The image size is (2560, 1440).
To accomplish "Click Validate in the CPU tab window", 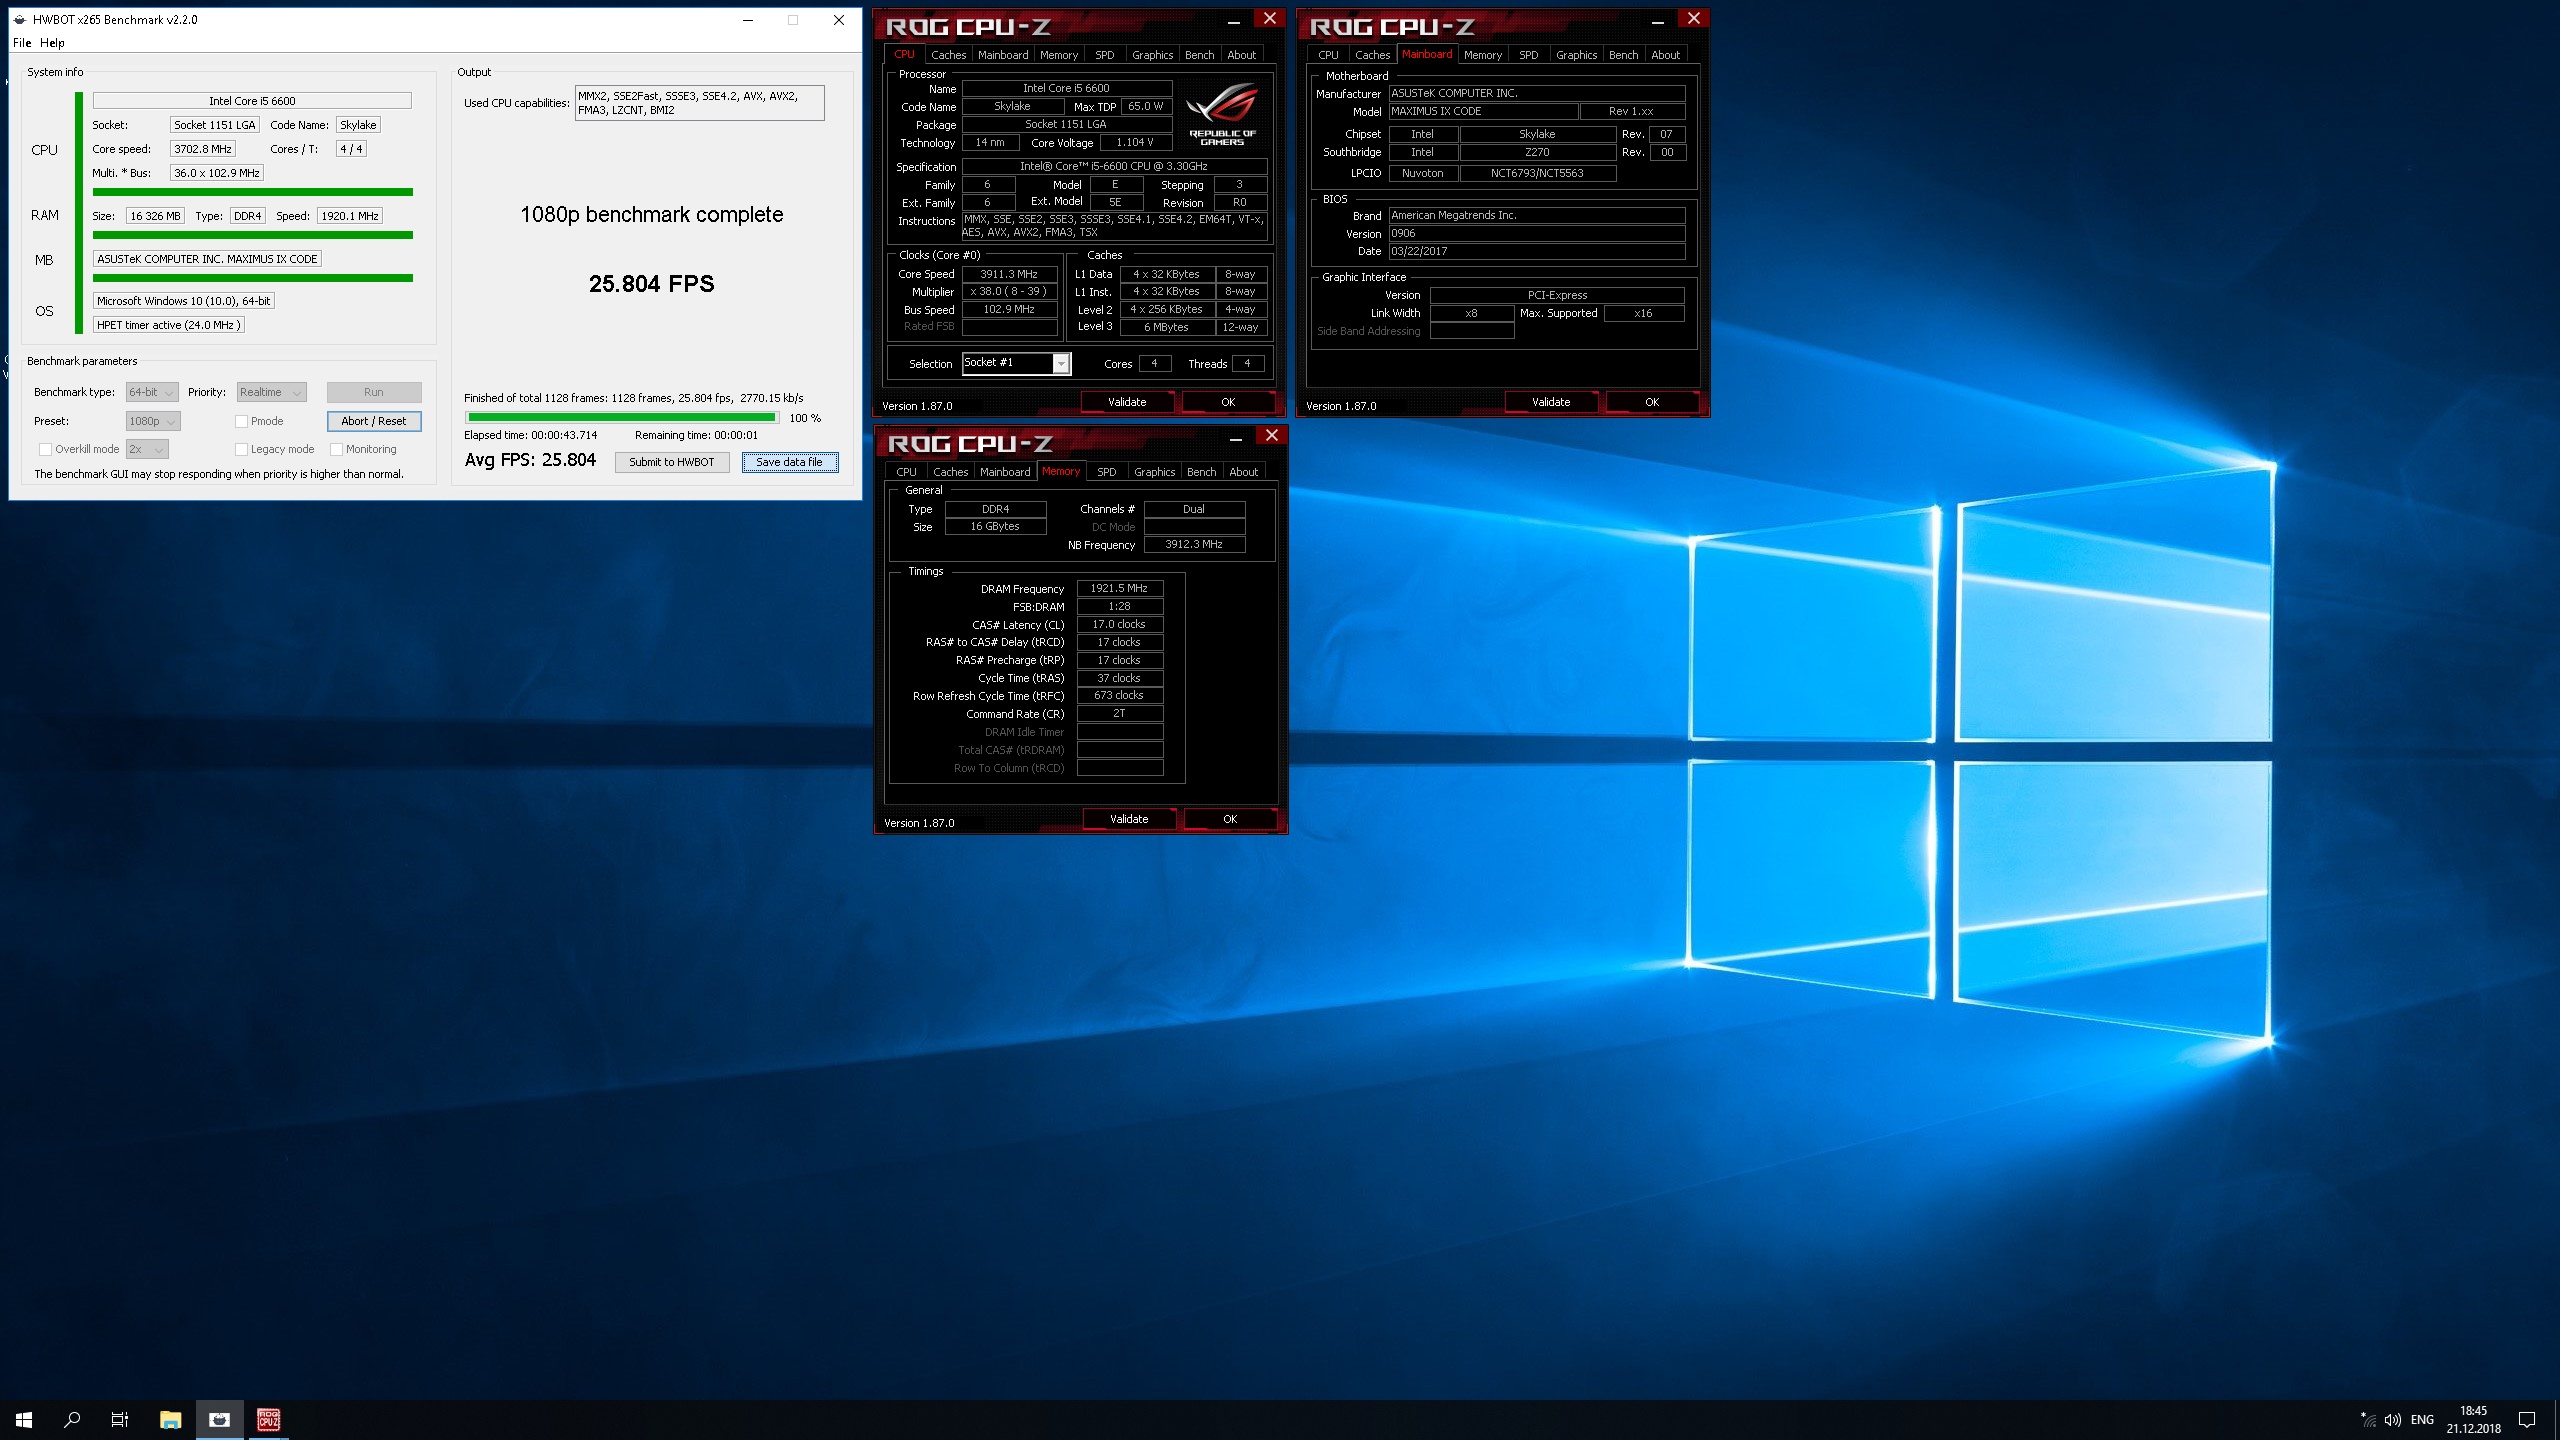I will [1127, 402].
